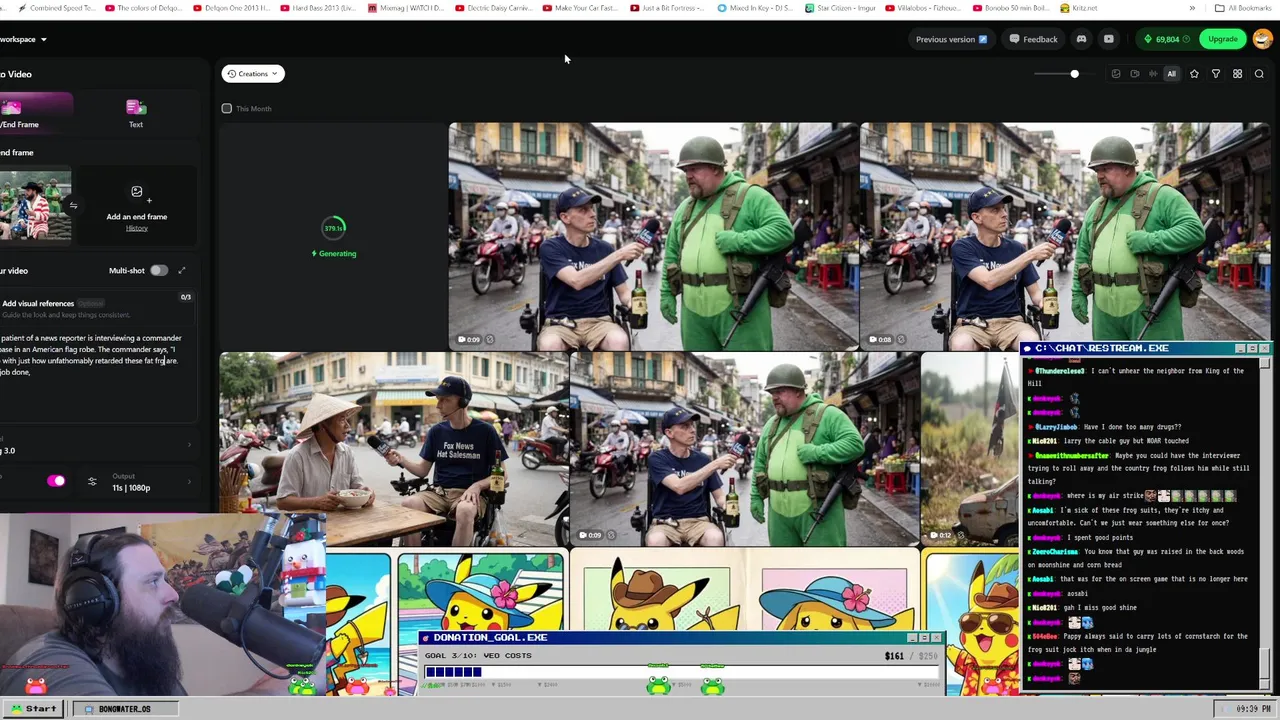1280x720 pixels.
Task: Click the Start button on taskbar
Action: [33, 709]
